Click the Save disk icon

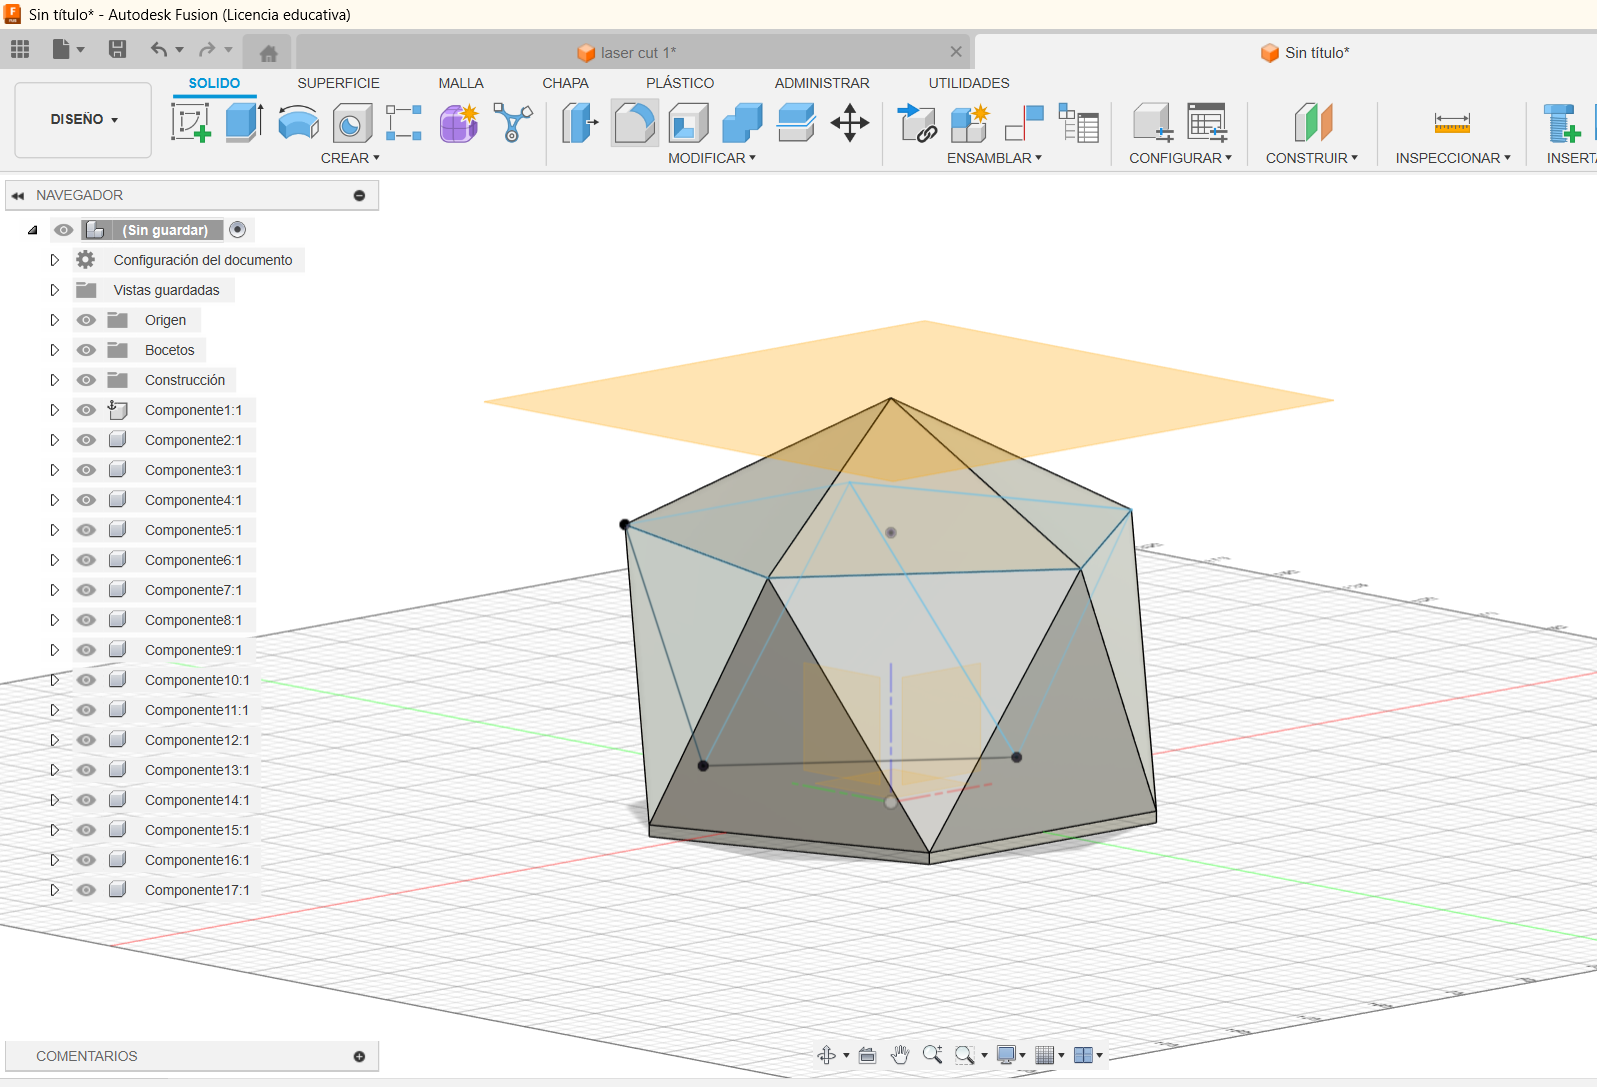coord(117,49)
